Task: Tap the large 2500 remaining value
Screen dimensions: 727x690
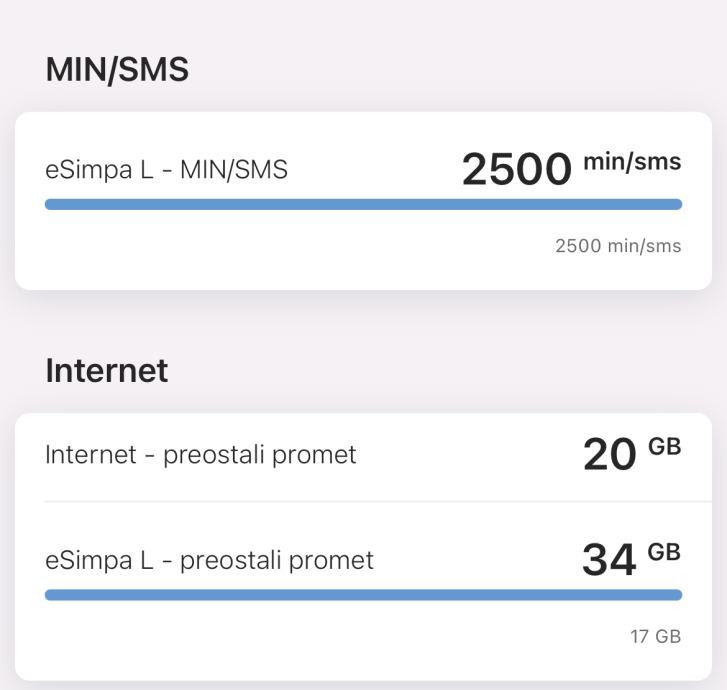Action: point(516,170)
